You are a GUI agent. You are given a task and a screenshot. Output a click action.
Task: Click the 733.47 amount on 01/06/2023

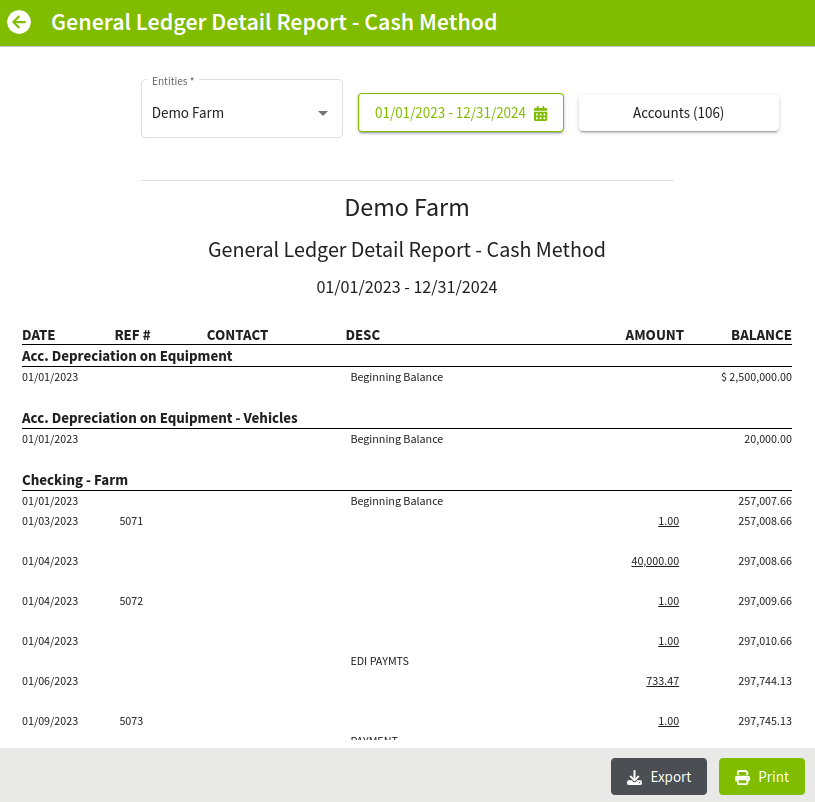tap(662, 681)
